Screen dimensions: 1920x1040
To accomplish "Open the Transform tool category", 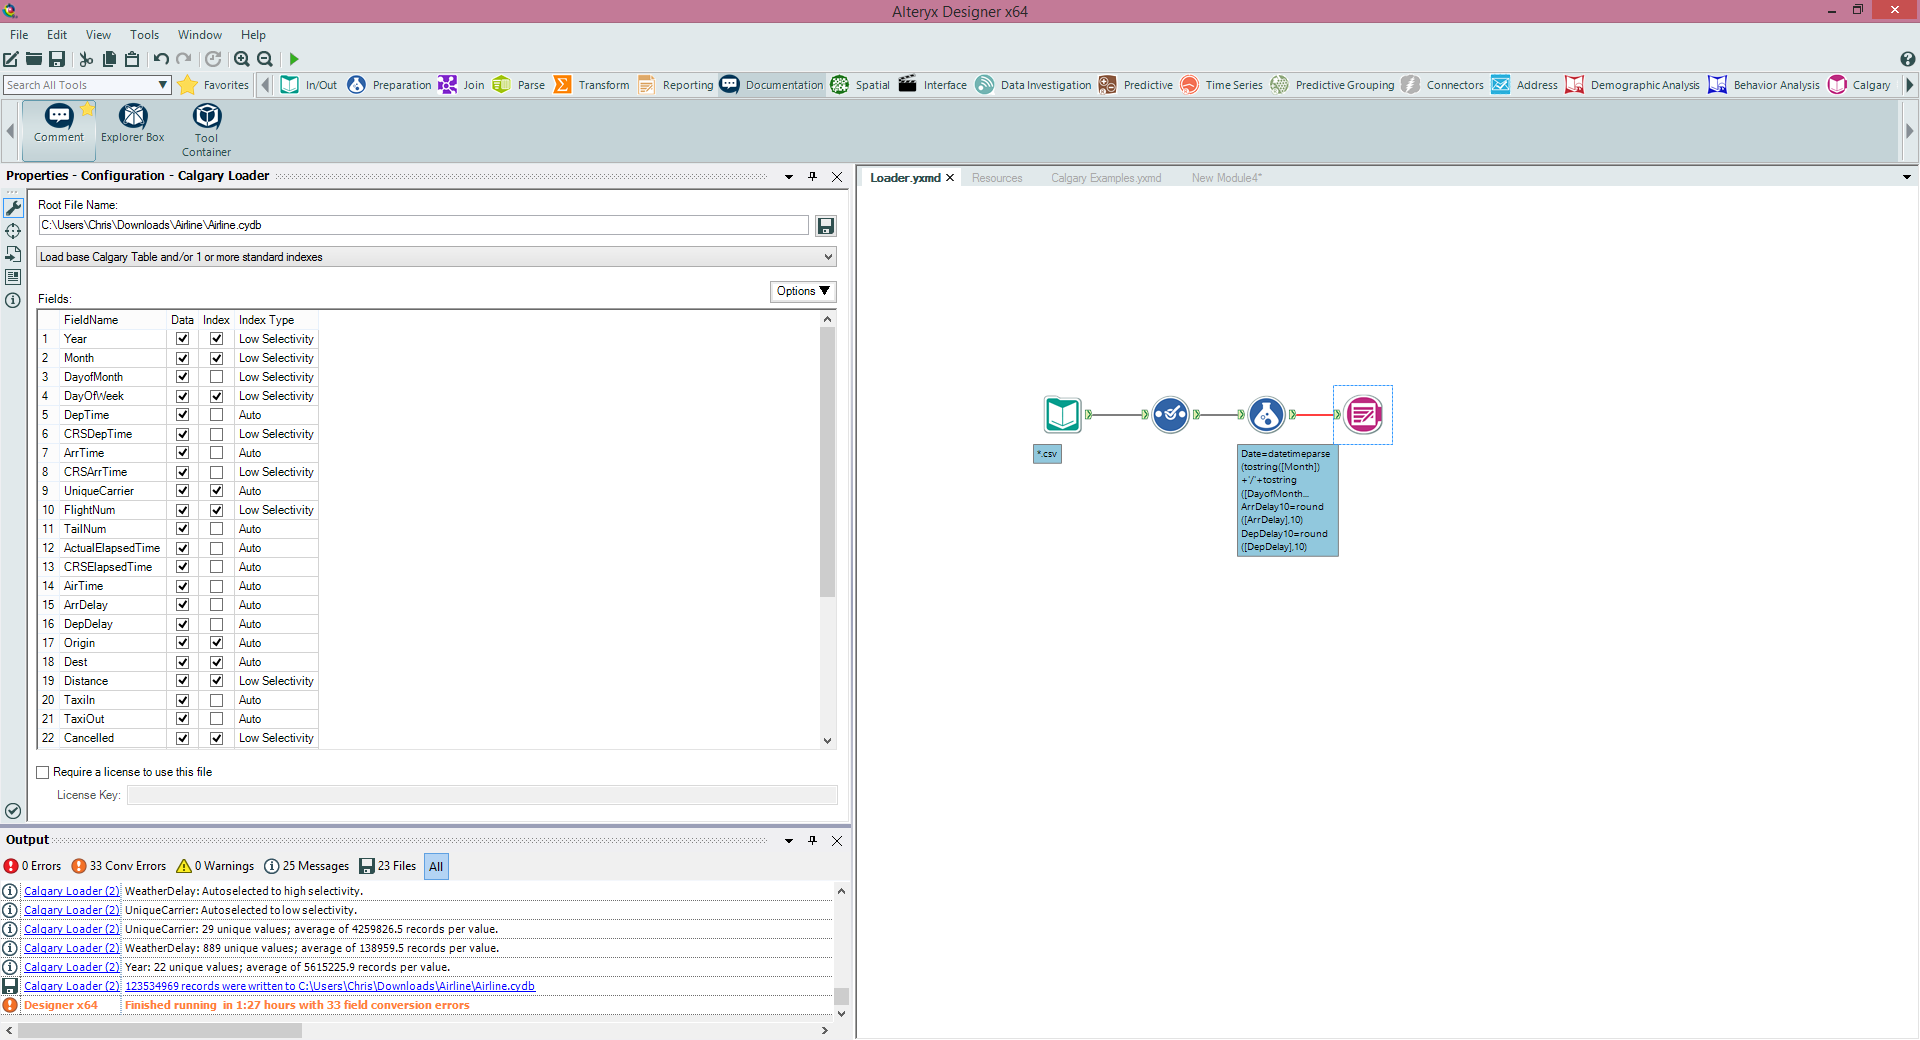I will 591,85.
